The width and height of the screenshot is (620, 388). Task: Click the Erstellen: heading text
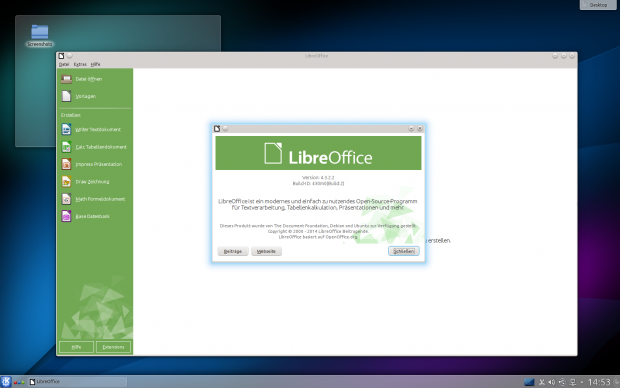tap(71, 115)
